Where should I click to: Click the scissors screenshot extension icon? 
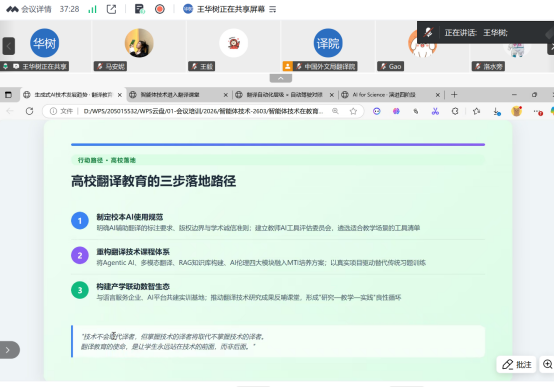(x=435, y=111)
